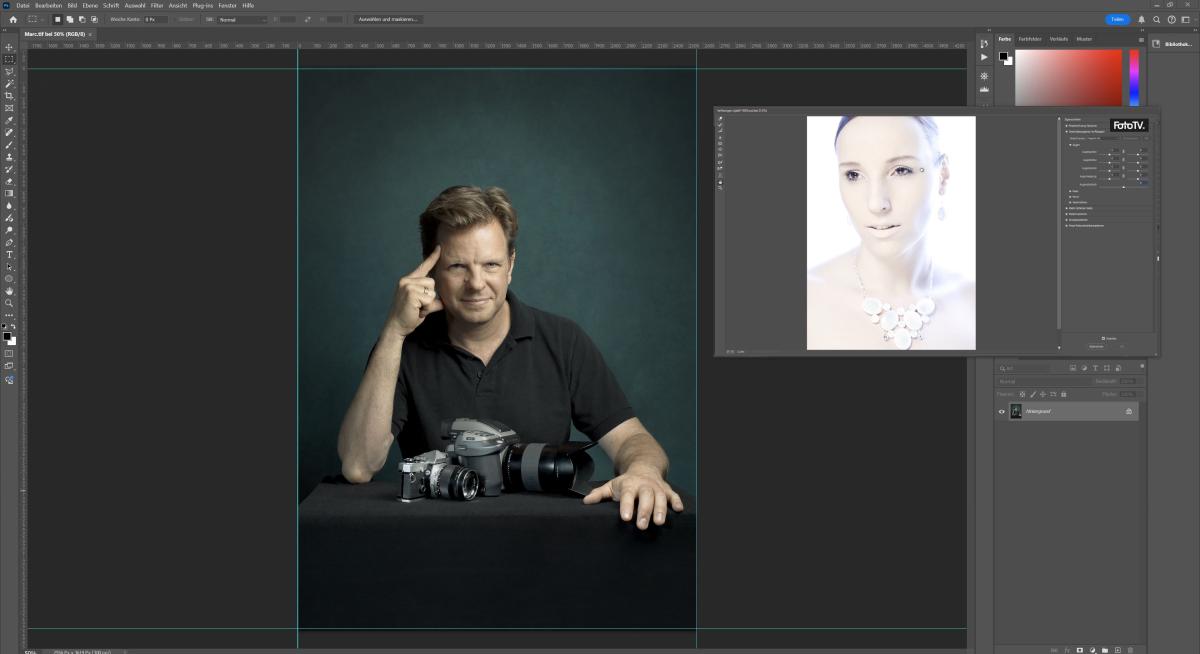1200x654 pixels.
Task: Select the Clone Stamp tool
Action: pyautogui.click(x=9, y=157)
